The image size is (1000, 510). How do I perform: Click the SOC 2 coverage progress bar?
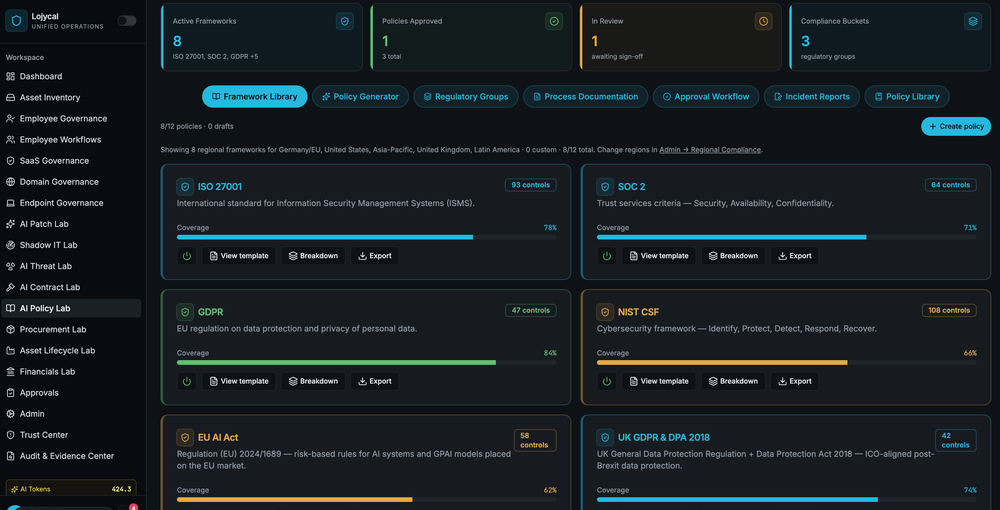[x=786, y=237]
